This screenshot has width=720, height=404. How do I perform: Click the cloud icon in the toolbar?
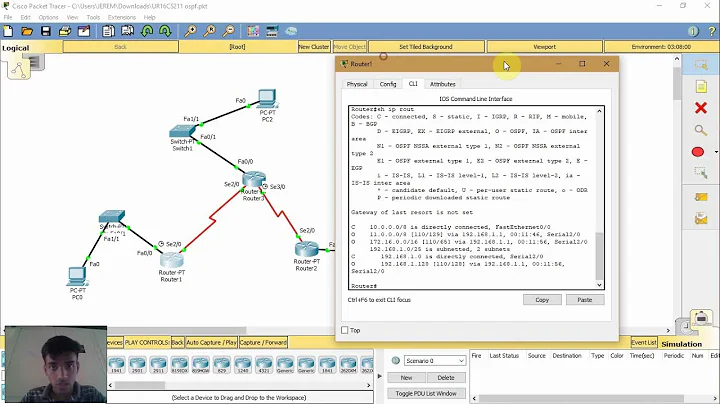click(291, 31)
